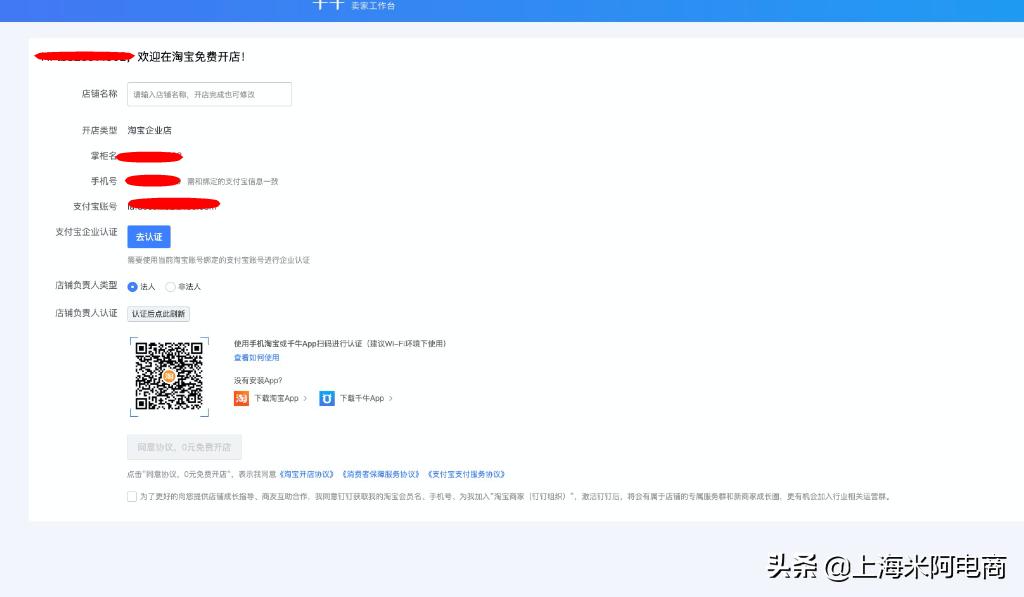
Task: Open the 消费者保障服务协议 agreement link
Action: 380,474
